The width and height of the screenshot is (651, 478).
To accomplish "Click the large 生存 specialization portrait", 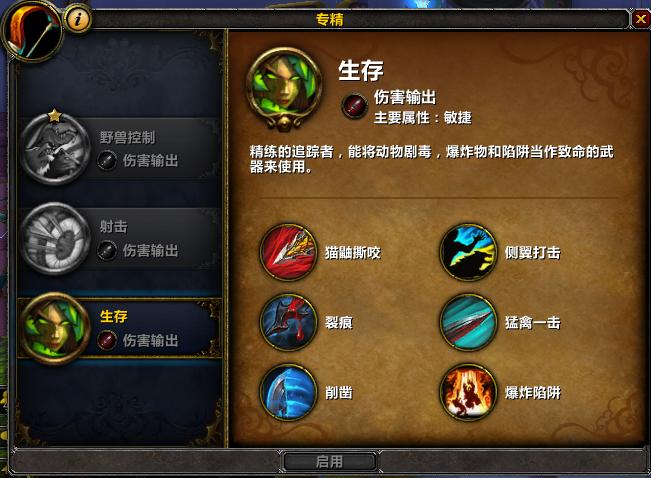I will (284, 88).
